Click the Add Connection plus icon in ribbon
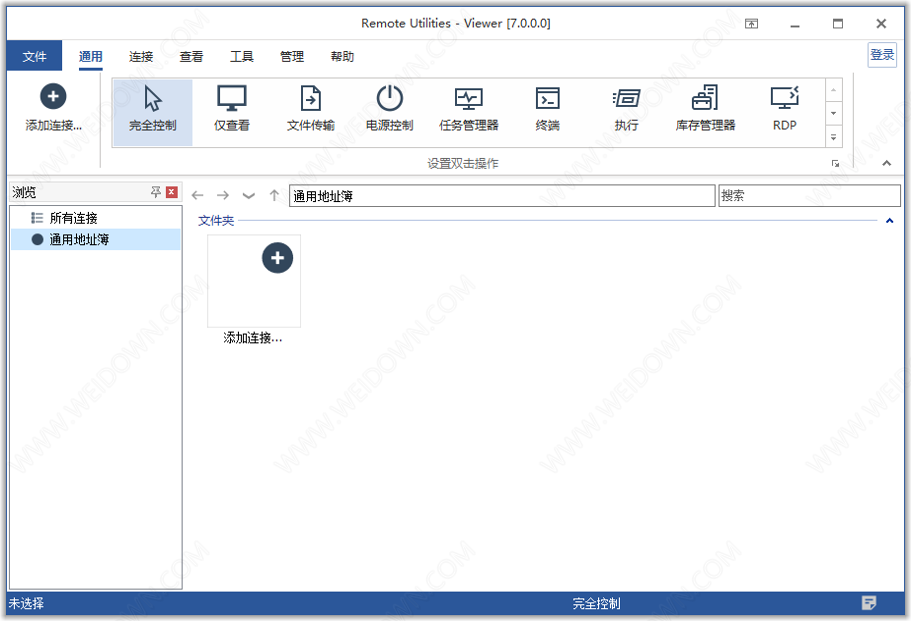Viewport: 911px width, 621px height. 53,96
